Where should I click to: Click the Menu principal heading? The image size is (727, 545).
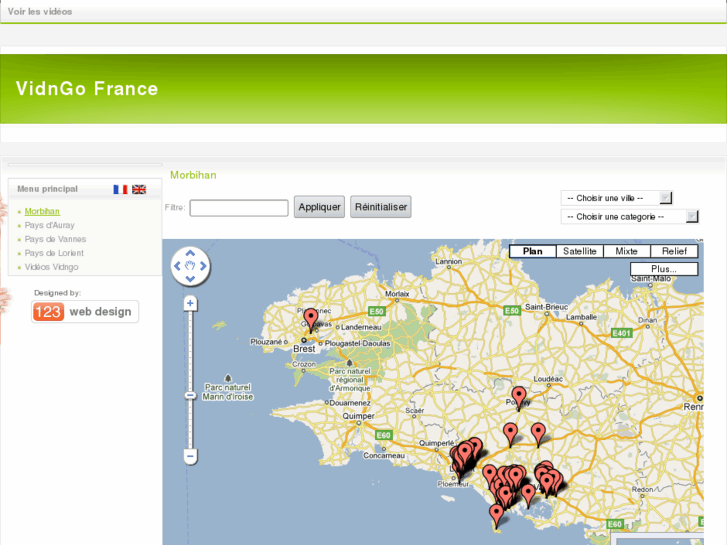point(47,189)
